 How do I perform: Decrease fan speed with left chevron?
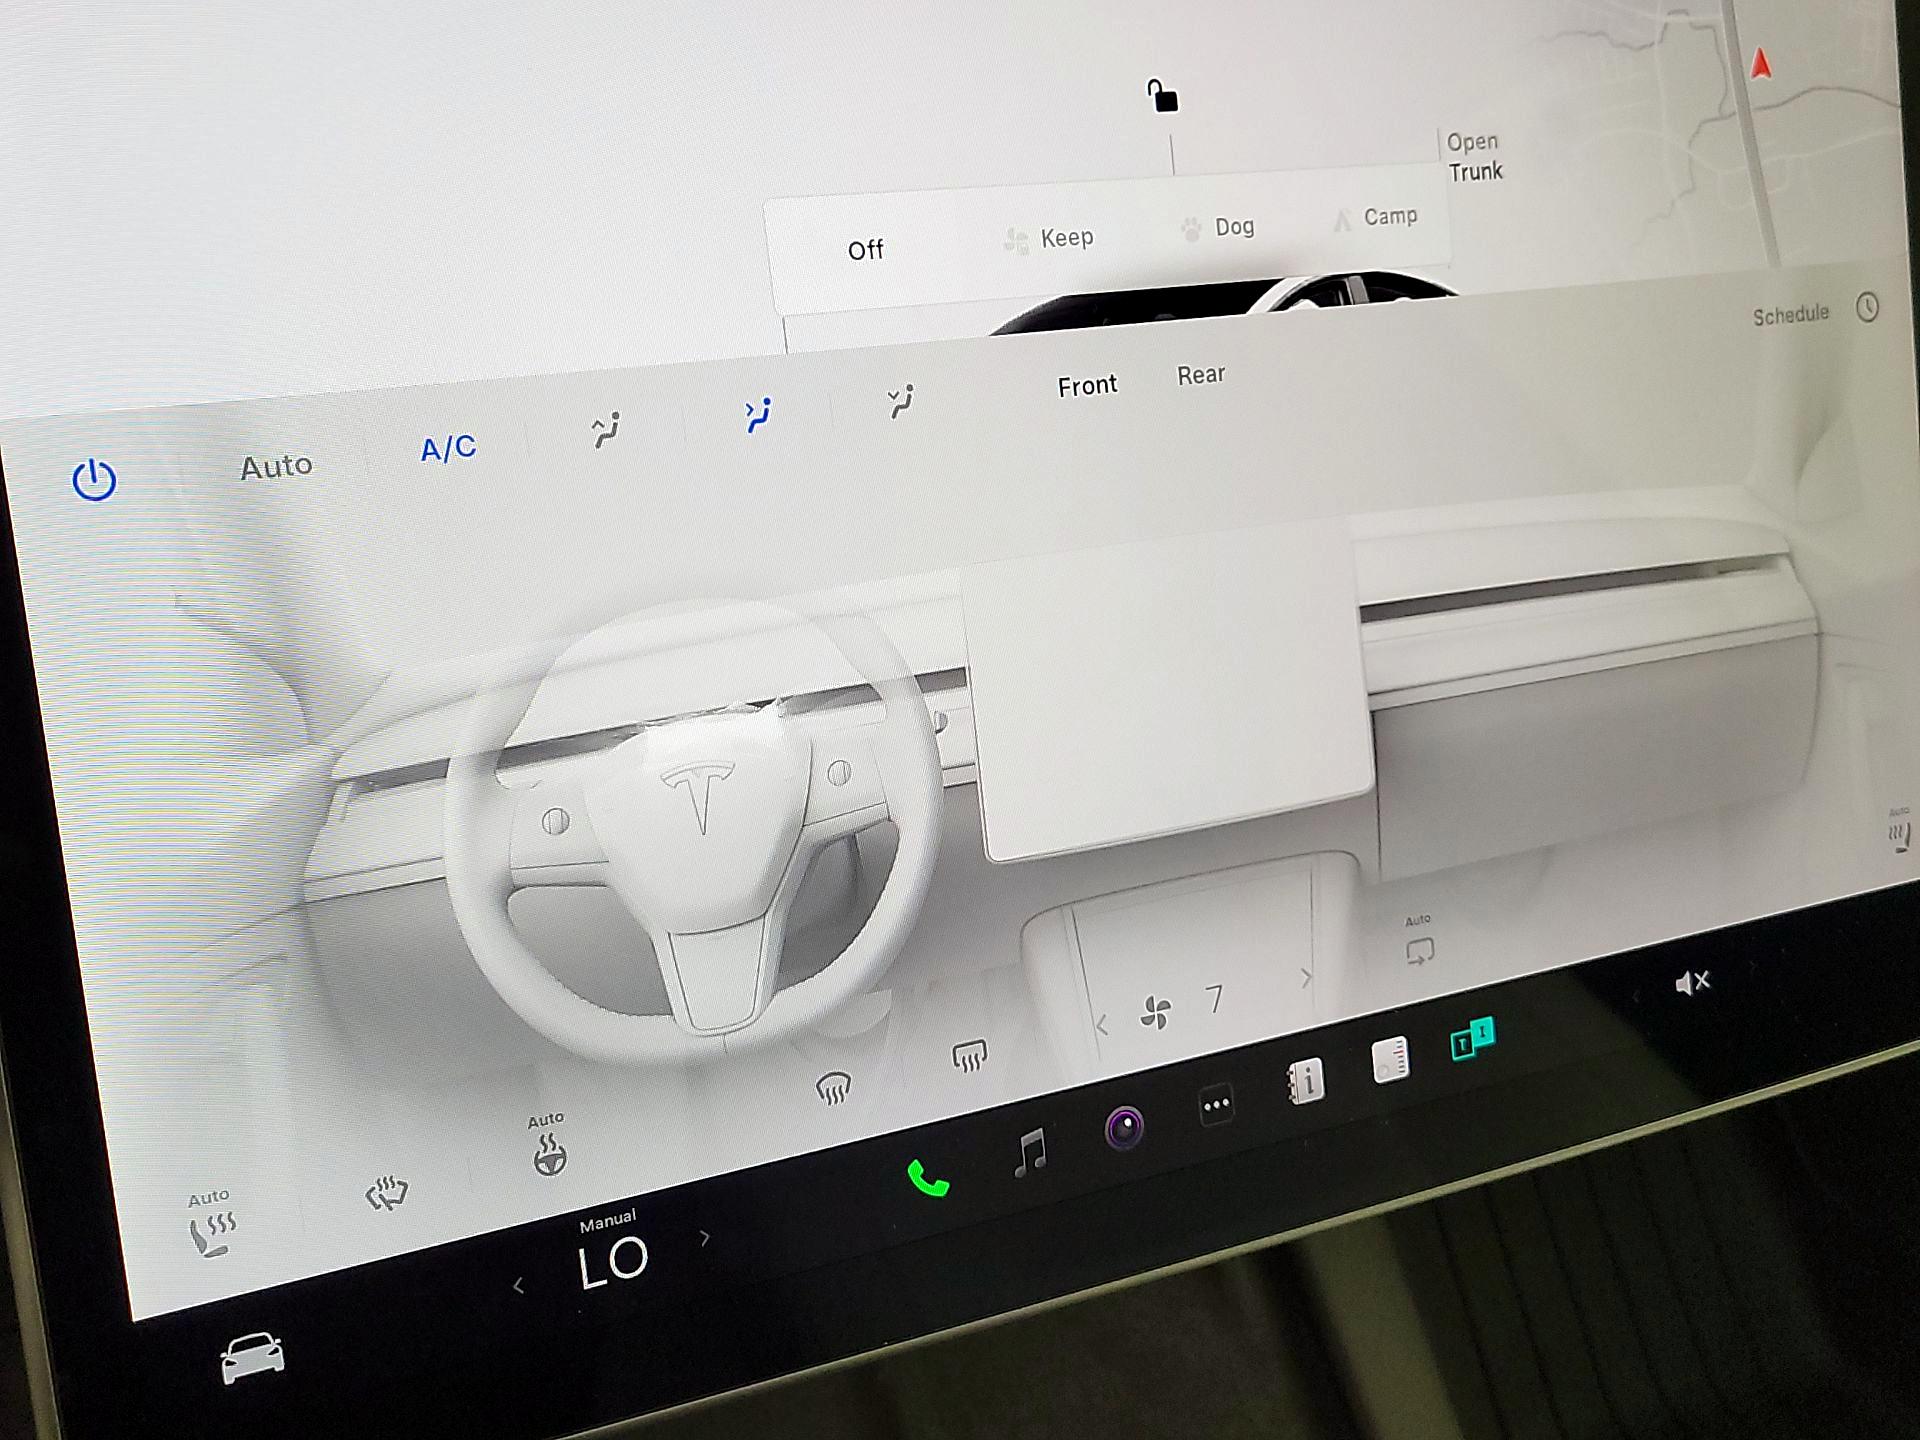(1102, 1025)
